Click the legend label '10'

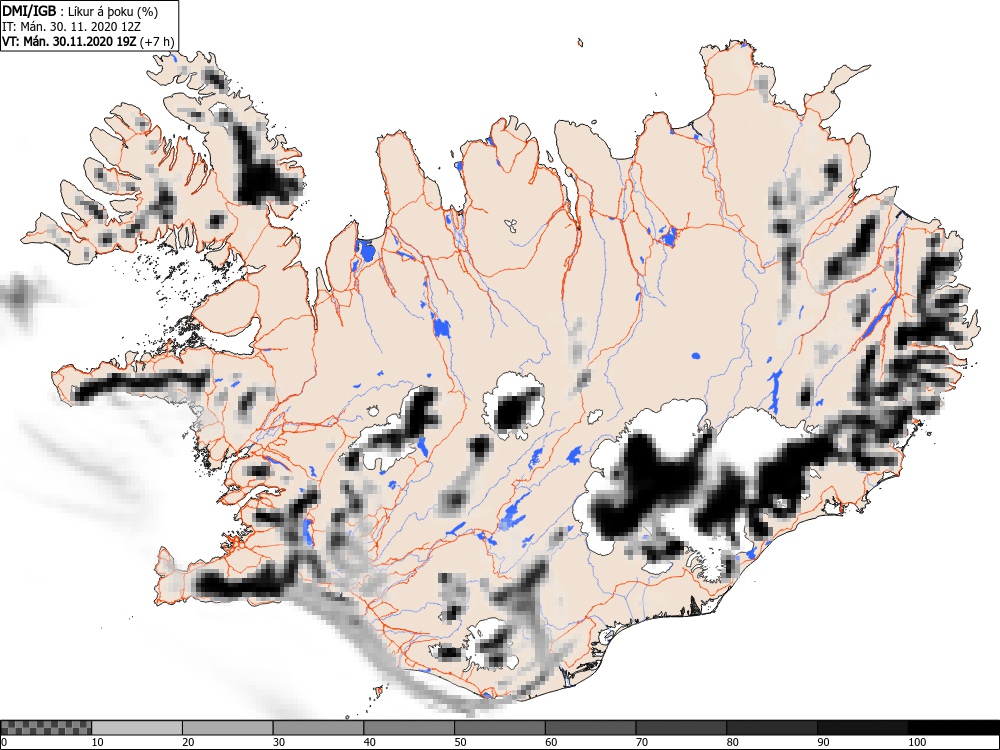click(97, 742)
